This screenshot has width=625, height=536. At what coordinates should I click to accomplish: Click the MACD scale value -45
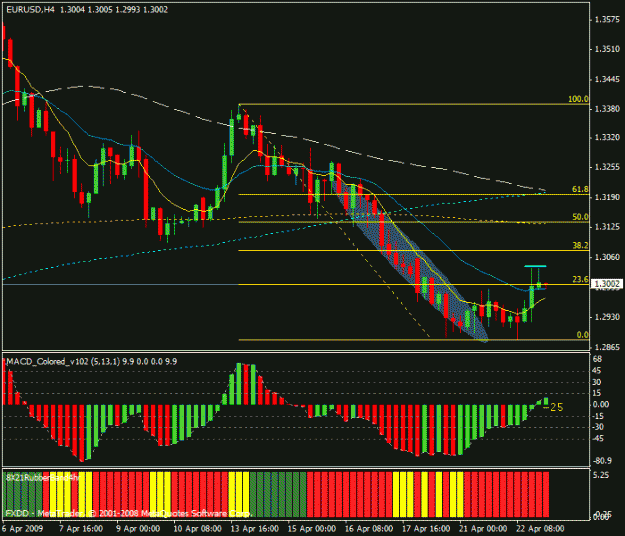(x=598, y=438)
